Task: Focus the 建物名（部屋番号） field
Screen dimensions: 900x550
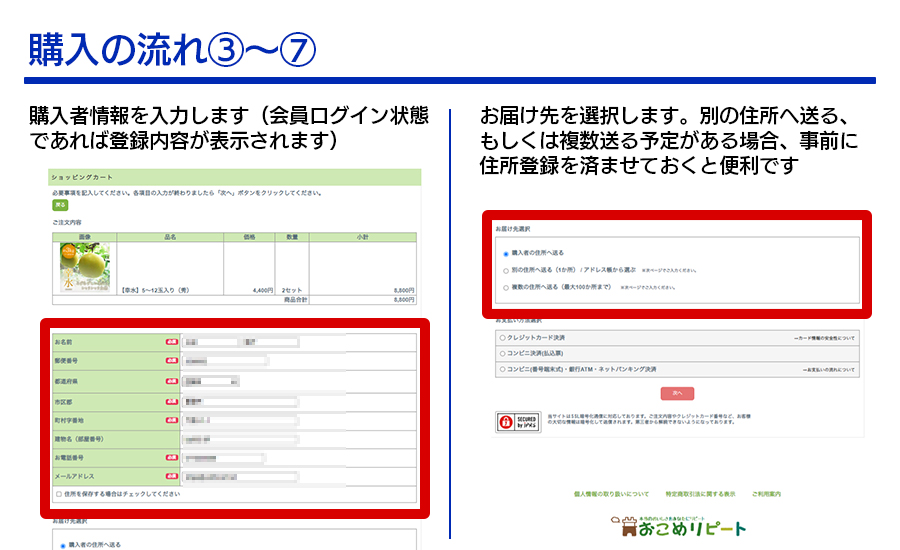Action: [241, 439]
